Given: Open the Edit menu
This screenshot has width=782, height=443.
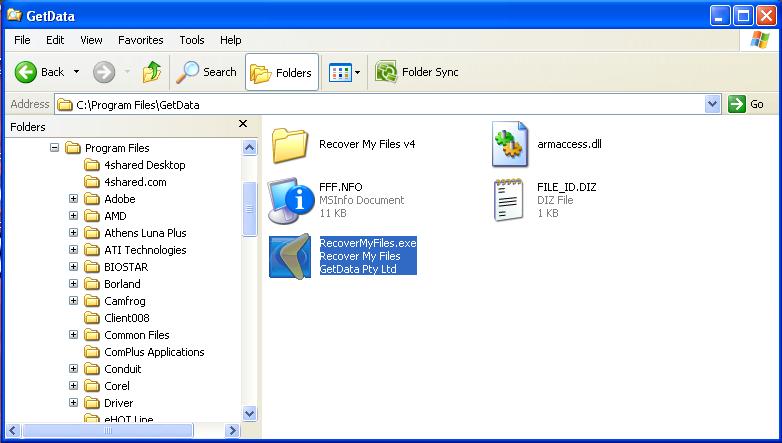Looking at the screenshot, I should click(55, 40).
